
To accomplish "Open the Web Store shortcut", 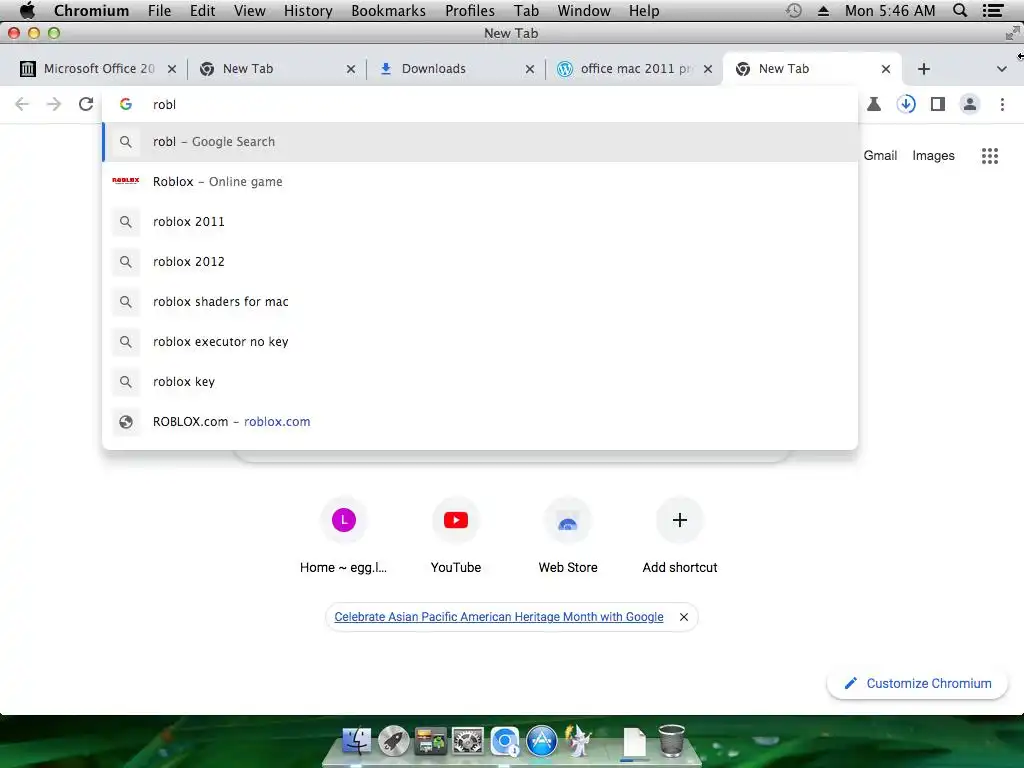I will (x=568, y=537).
